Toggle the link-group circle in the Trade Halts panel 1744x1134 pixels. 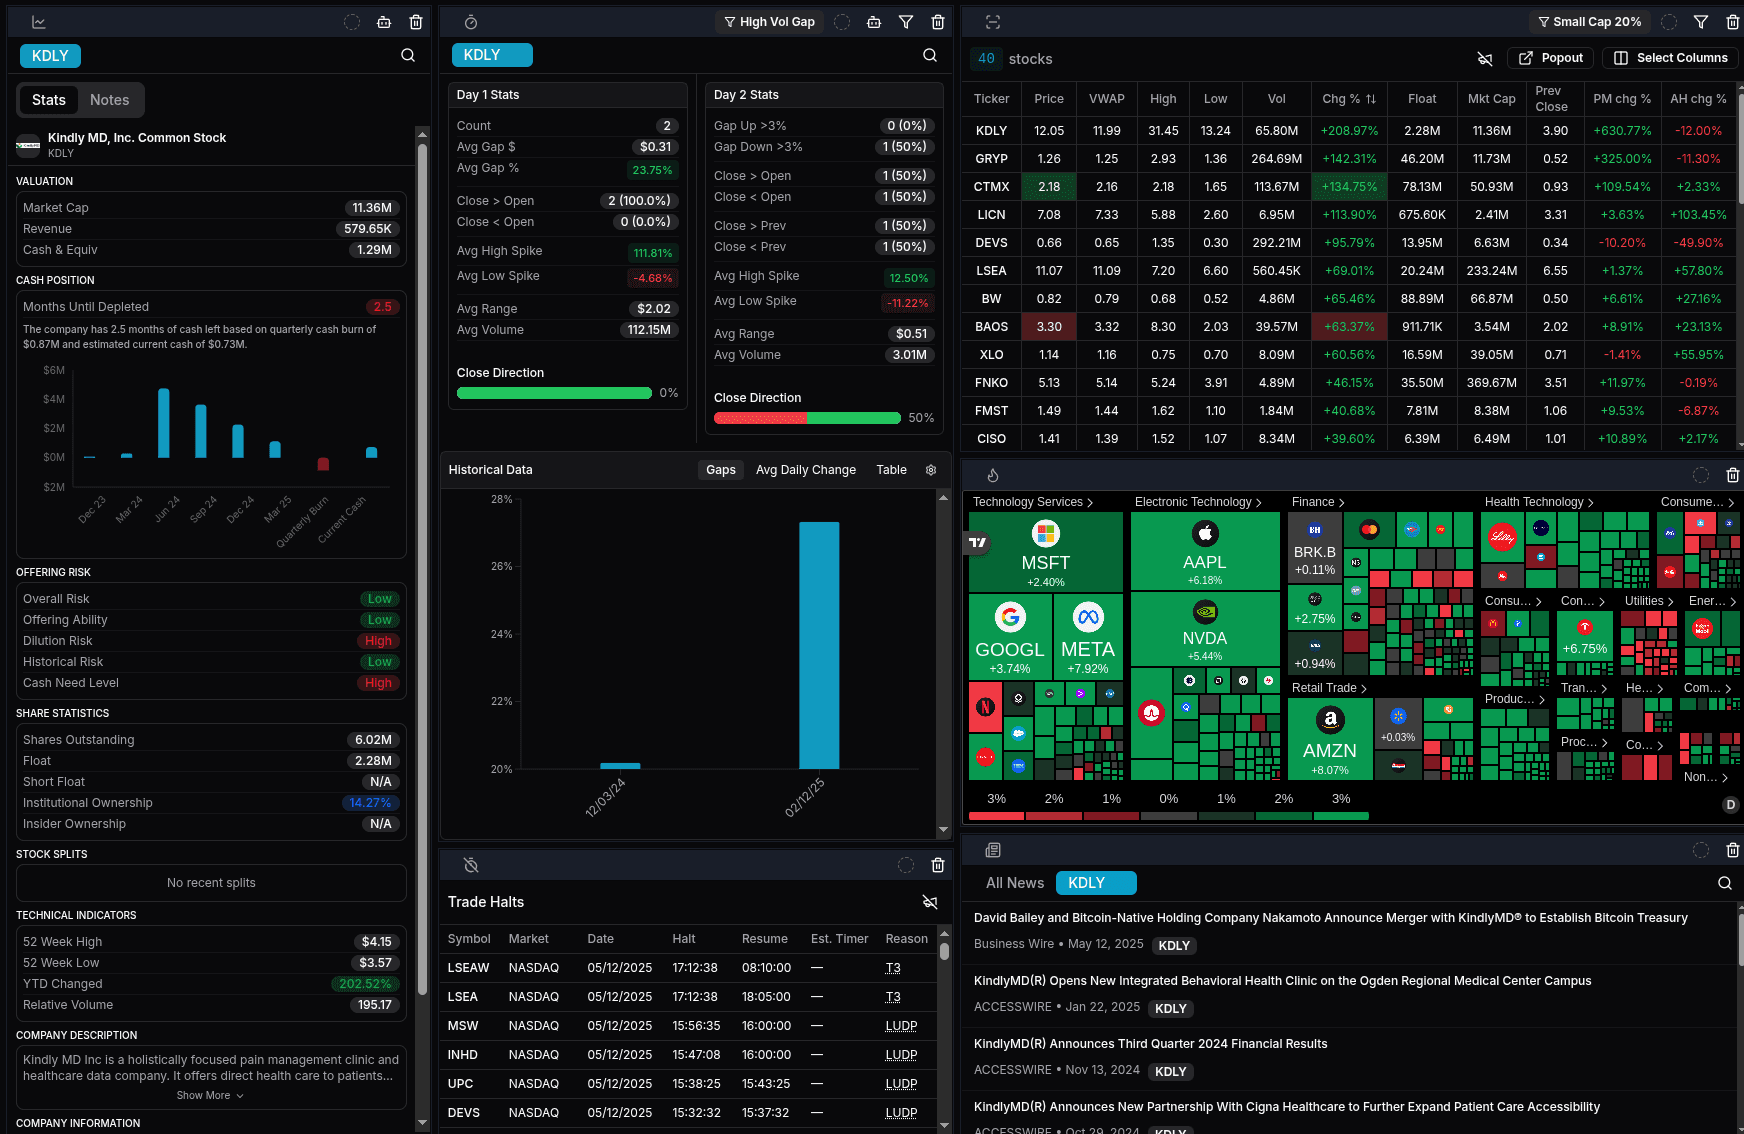tap(906, 865)
